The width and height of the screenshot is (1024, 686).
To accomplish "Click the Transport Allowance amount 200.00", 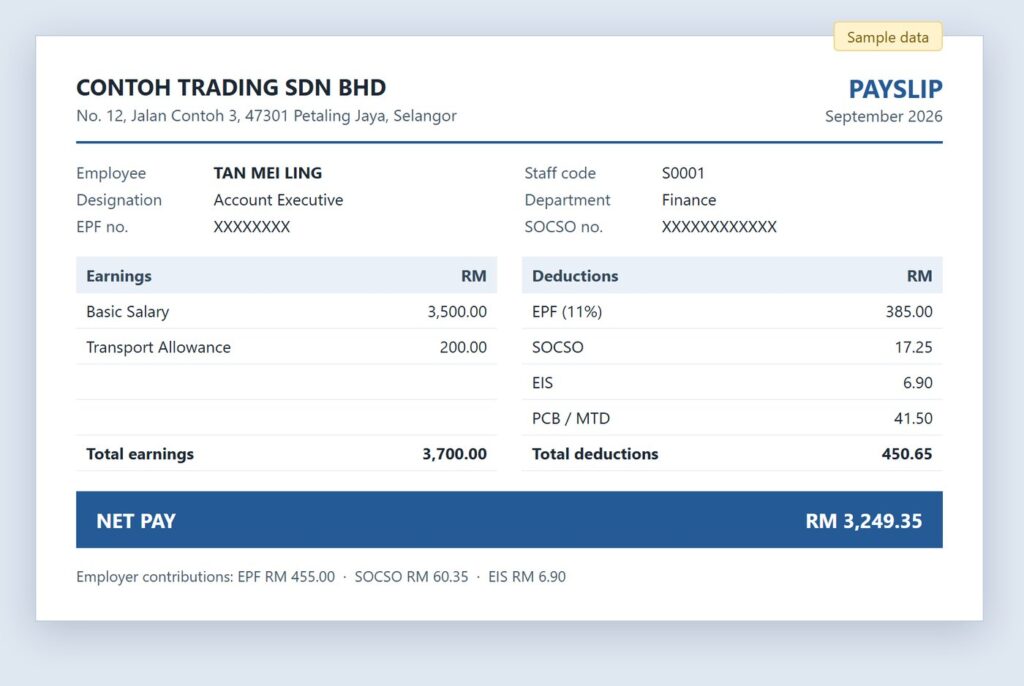I will [463, 347].
